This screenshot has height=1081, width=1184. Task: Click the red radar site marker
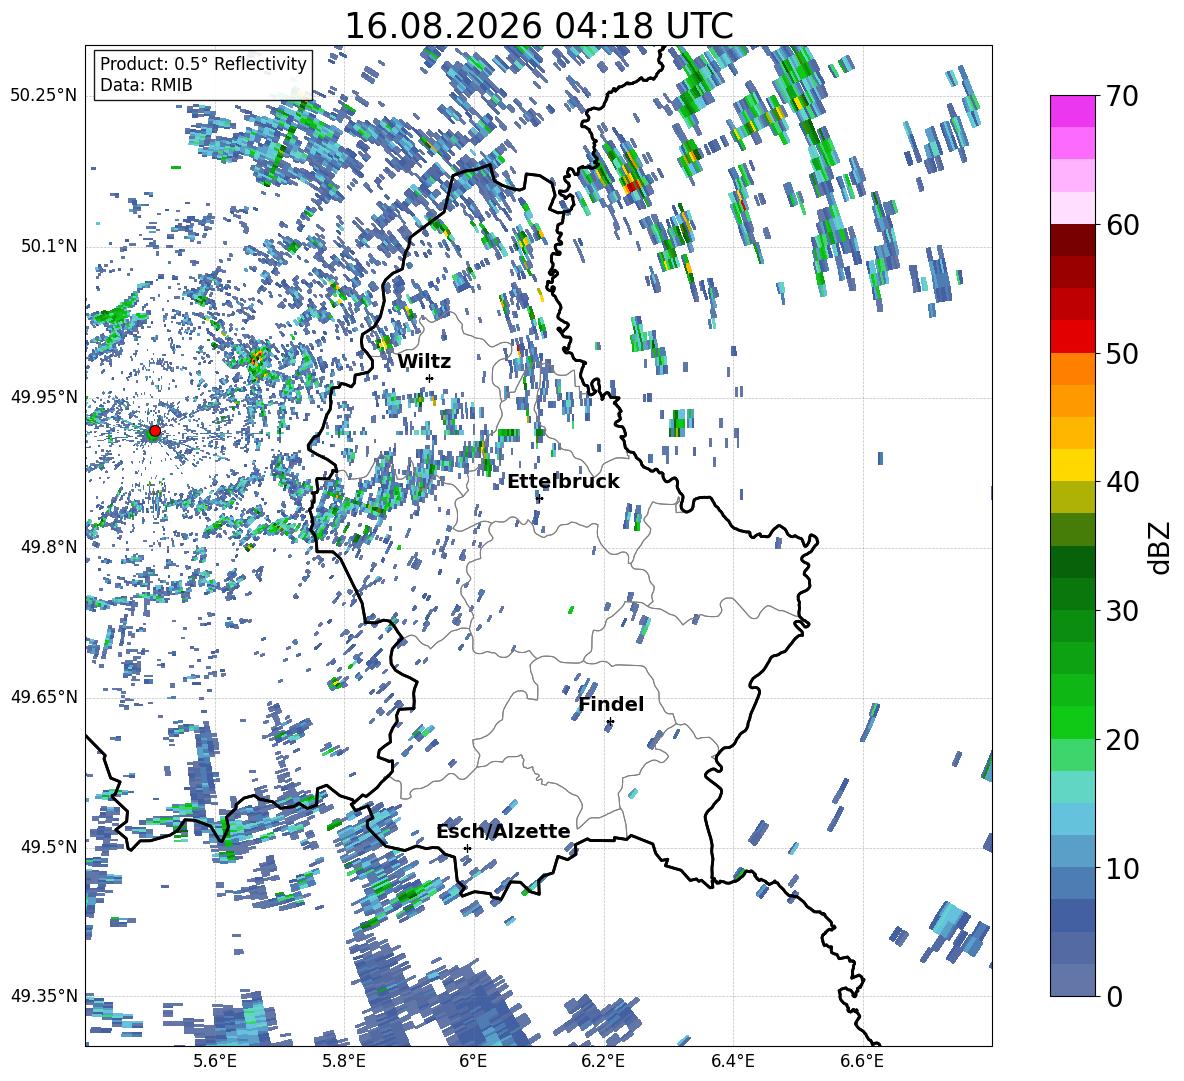(155, 430)
